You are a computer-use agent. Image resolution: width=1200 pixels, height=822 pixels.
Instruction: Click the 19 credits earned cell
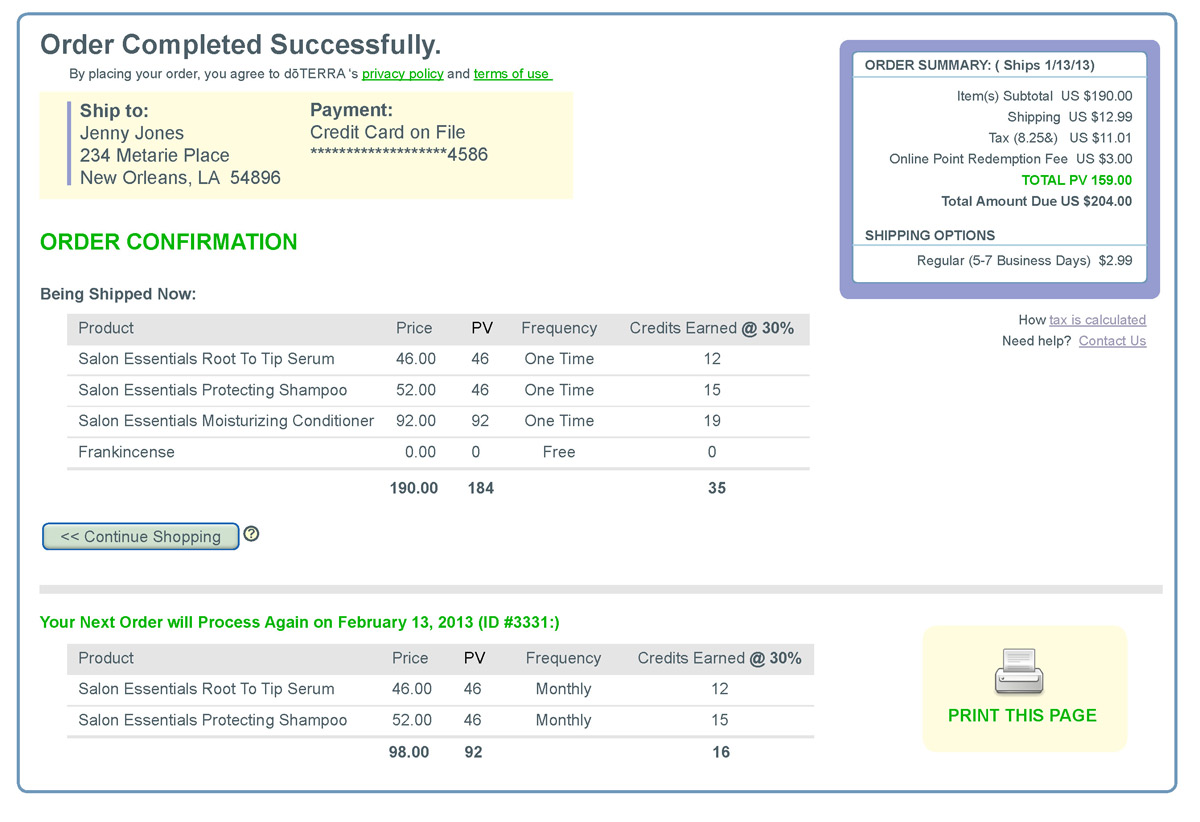(712, 421)
